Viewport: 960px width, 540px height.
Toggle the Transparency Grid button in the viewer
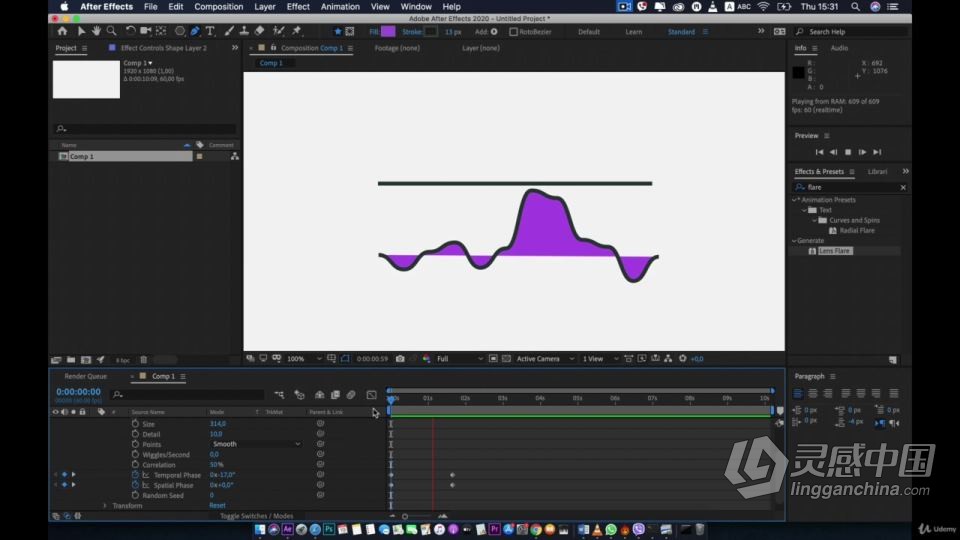[x=506, y=359]
